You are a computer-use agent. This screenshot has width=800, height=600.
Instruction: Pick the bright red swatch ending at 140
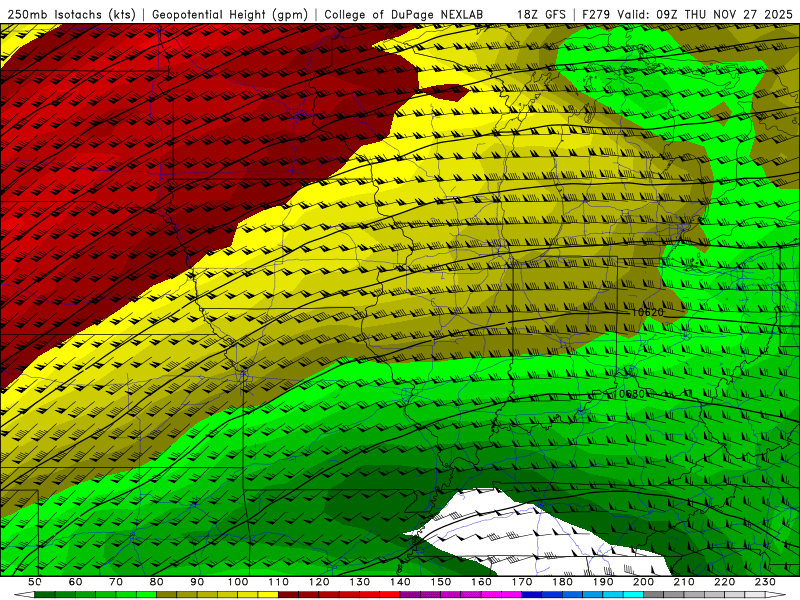(x=390, y=594)
